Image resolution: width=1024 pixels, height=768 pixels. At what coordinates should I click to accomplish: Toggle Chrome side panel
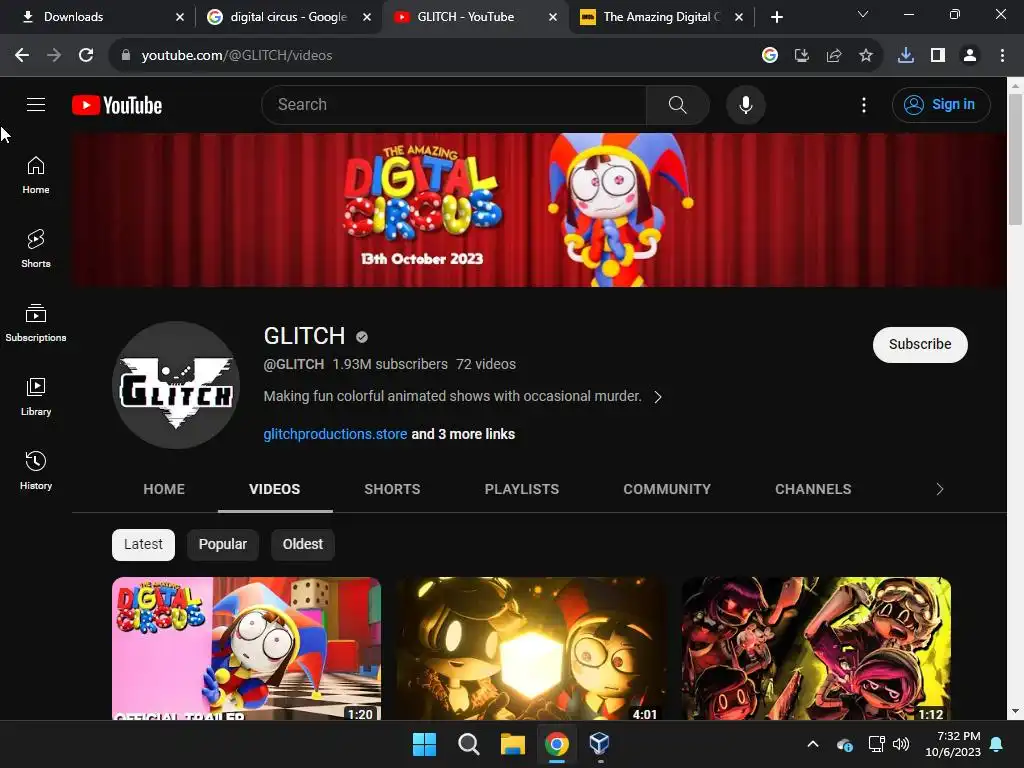938,56
